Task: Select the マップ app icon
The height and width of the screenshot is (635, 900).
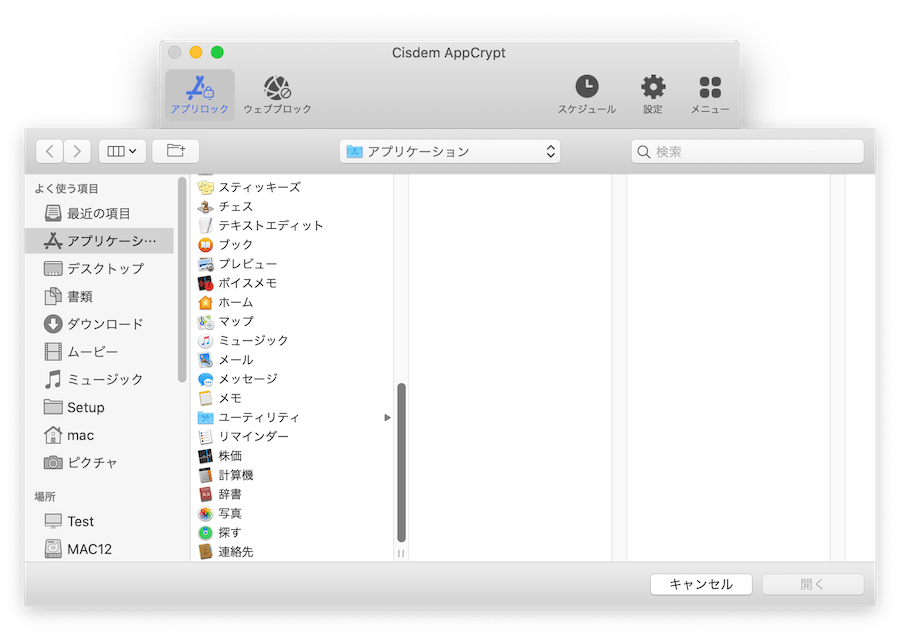Action: [205, 322]
